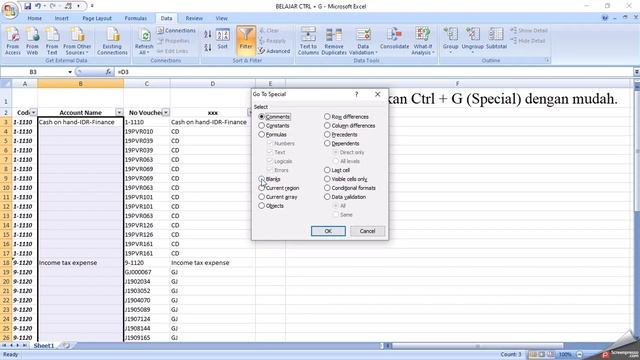Open the No Voucher filter dropdown
Viewport: 640px width, 360px height.
pyautogui.click(x=166, y=112)
